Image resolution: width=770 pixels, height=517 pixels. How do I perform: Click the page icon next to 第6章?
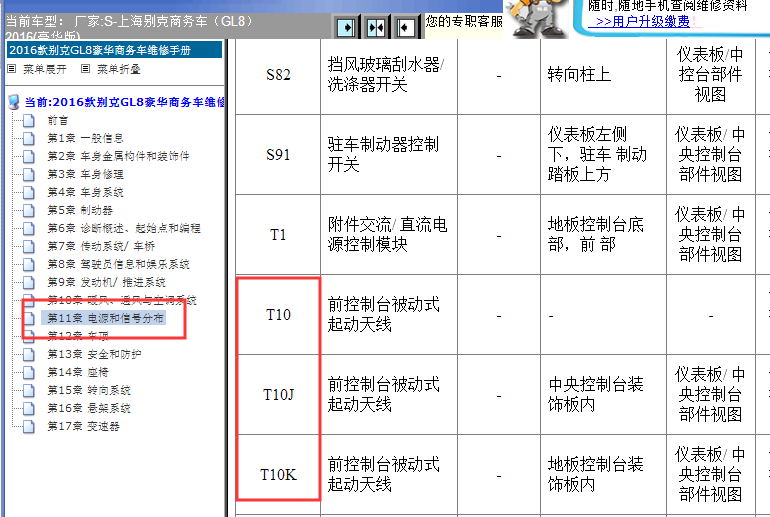(29, 228)
